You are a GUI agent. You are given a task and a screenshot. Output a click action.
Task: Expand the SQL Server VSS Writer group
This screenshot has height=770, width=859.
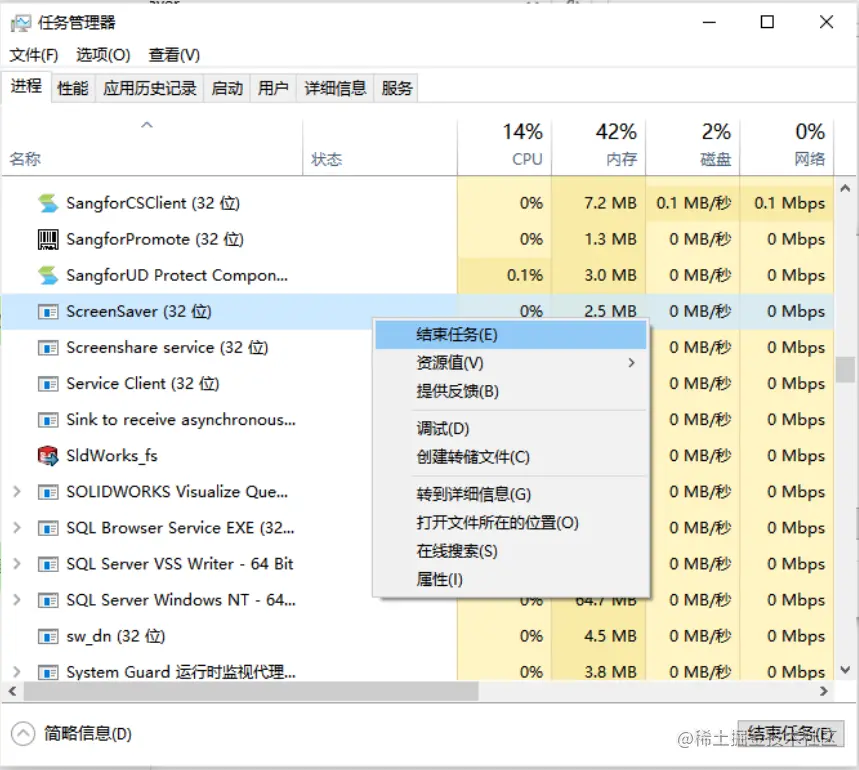click(17, 564)
